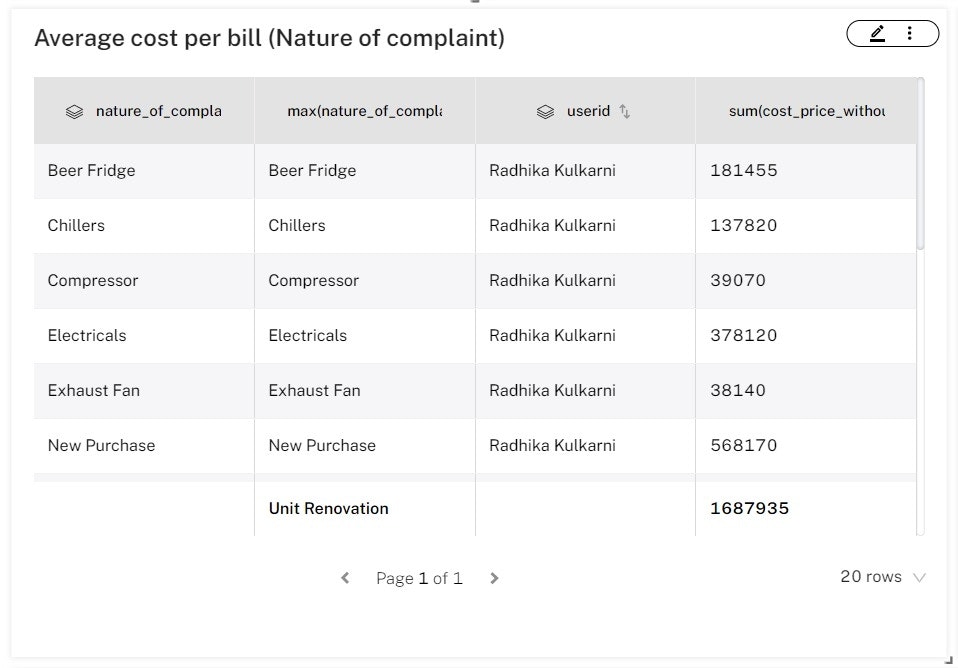958x668 pixels.
Task: Go to previous page arrow
Action: 345,578
